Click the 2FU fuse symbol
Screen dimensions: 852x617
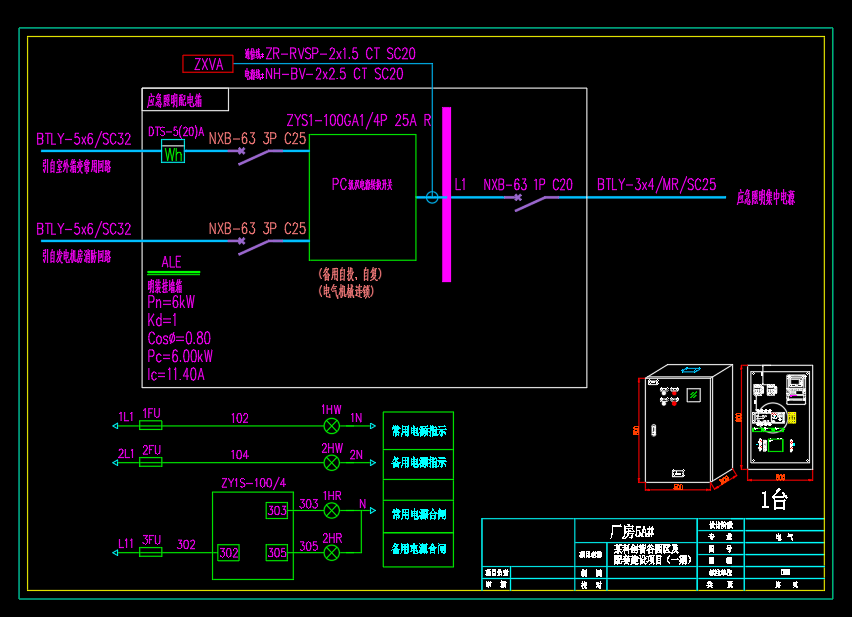pos(151,463)
